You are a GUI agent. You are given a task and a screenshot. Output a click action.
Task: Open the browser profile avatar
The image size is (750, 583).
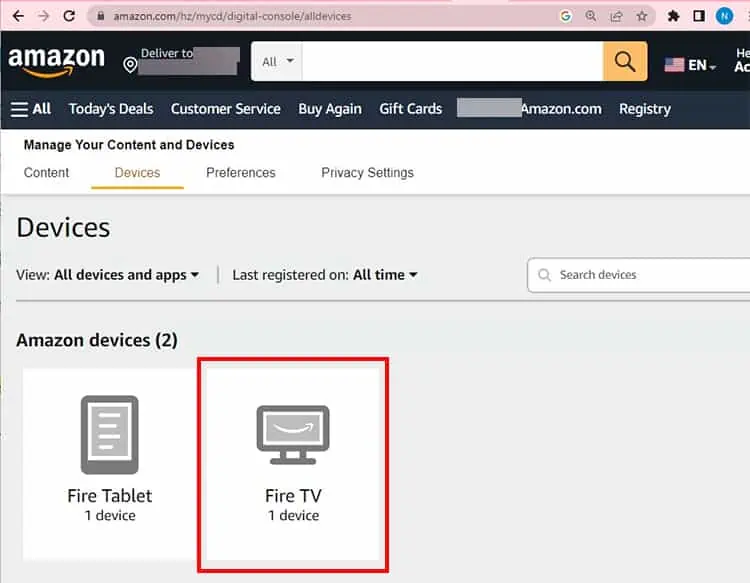tap(724, 16)
